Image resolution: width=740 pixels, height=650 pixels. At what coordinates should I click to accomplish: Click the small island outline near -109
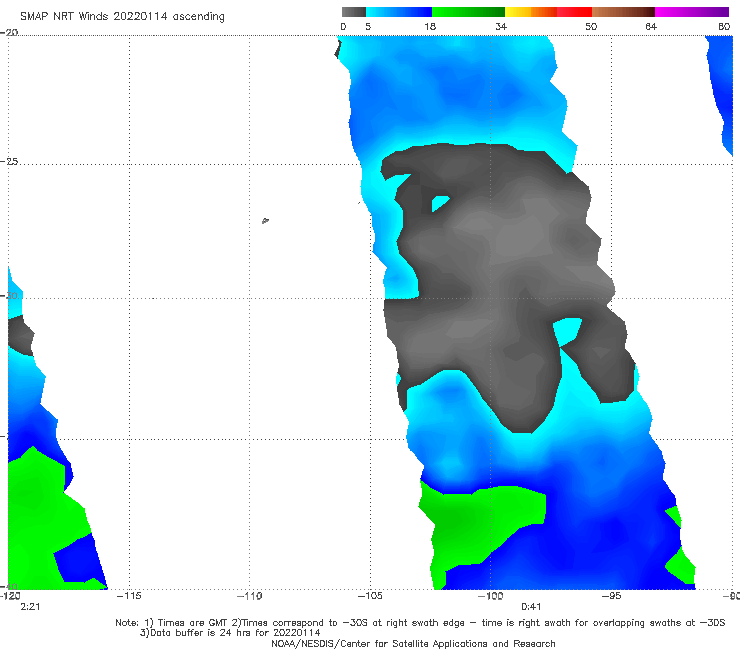tap(265, 220)
